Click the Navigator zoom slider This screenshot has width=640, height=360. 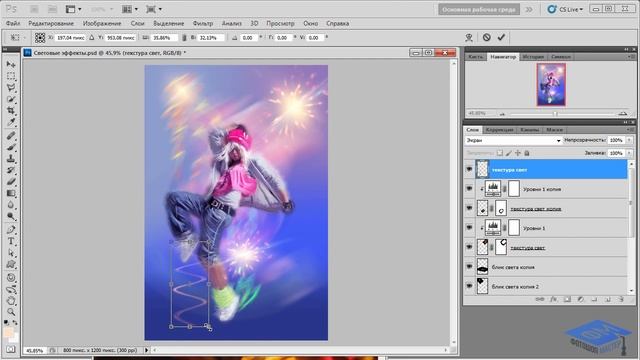555,114
